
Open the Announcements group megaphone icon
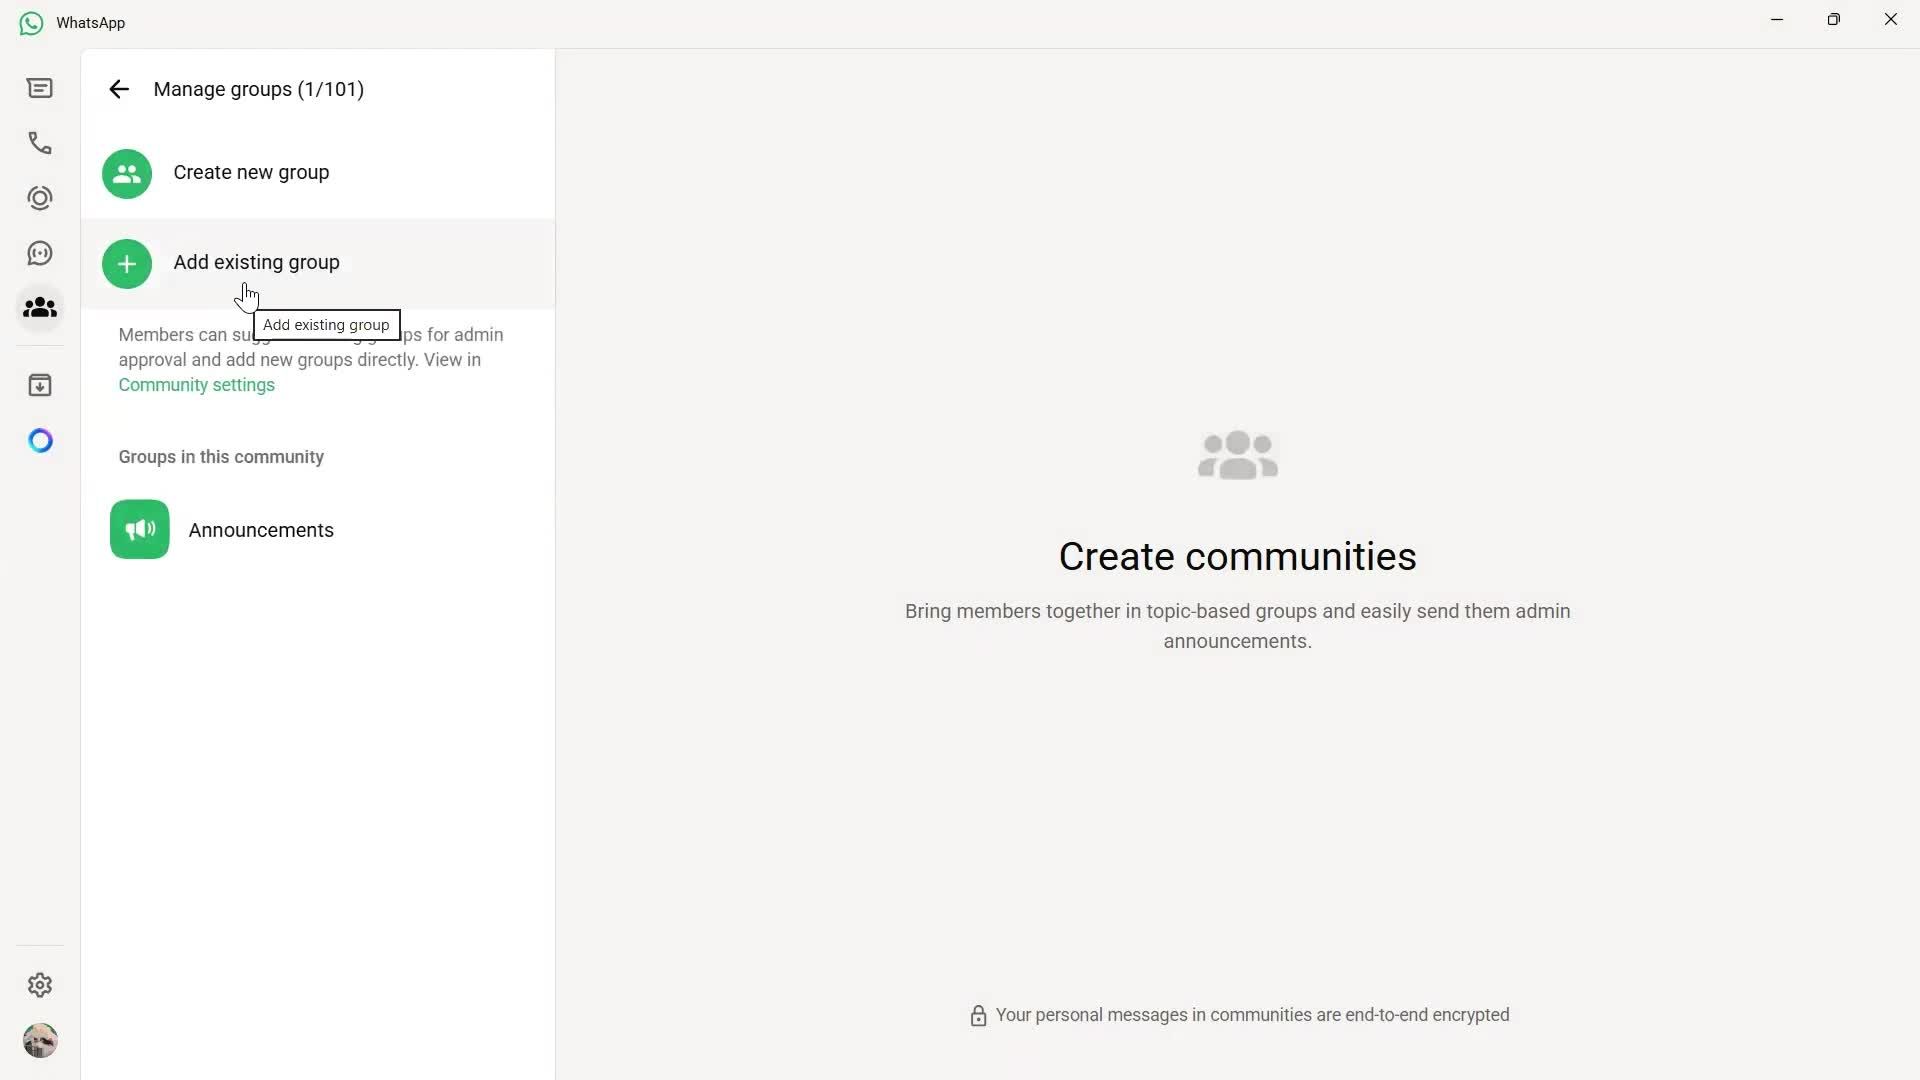click(x=139, y=530)
